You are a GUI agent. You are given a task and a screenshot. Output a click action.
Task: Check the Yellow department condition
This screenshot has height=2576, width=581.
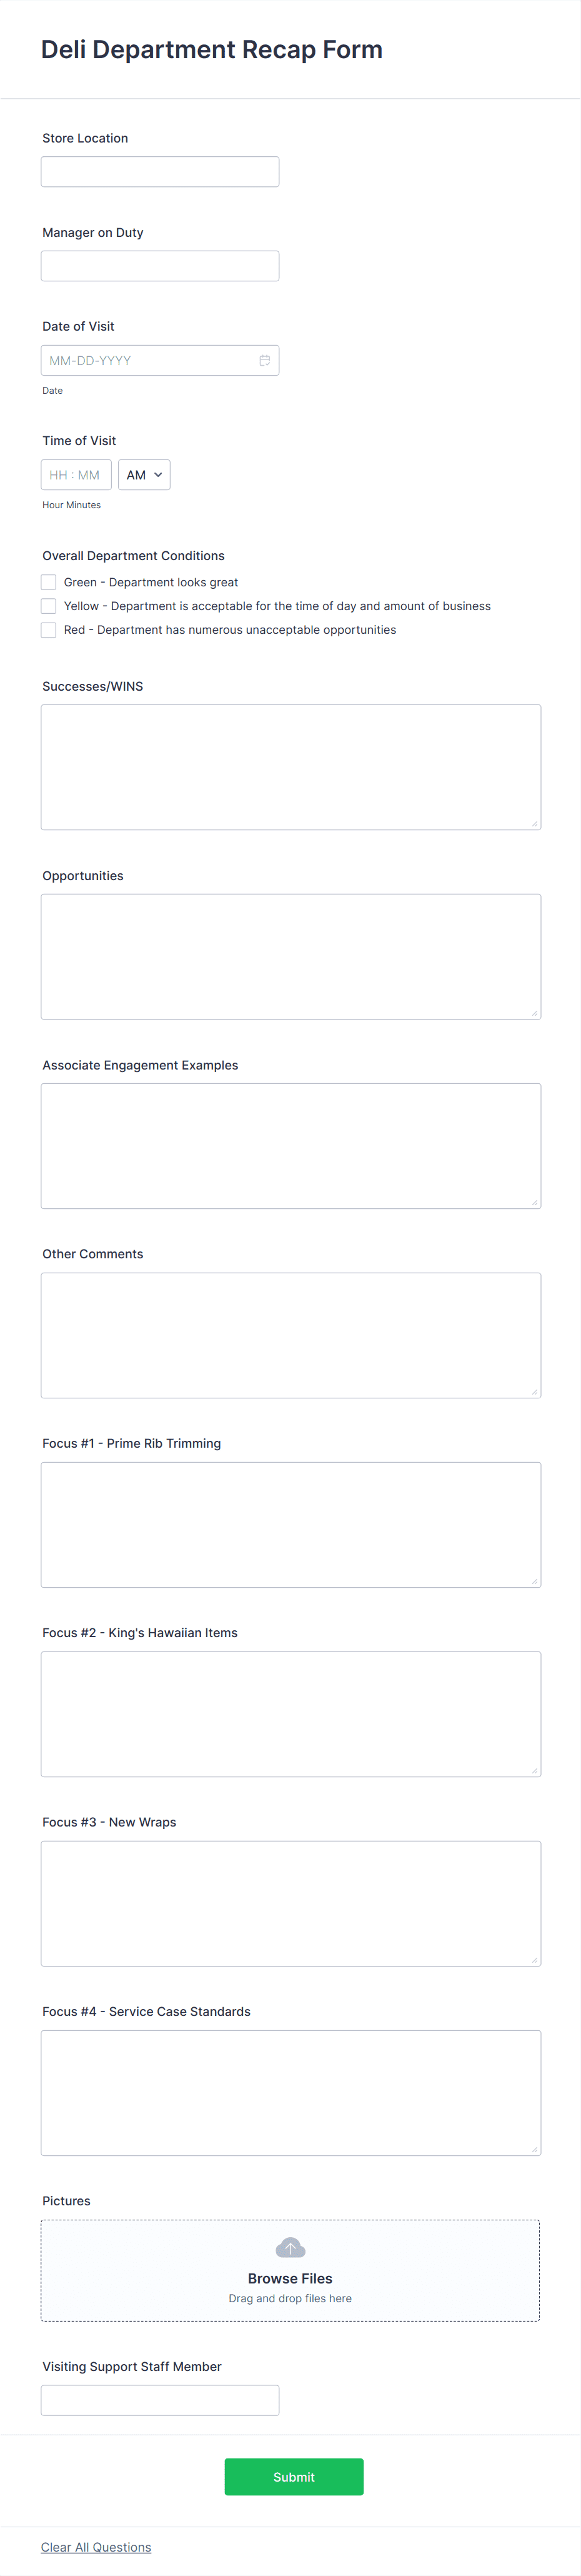coord(48,605)
